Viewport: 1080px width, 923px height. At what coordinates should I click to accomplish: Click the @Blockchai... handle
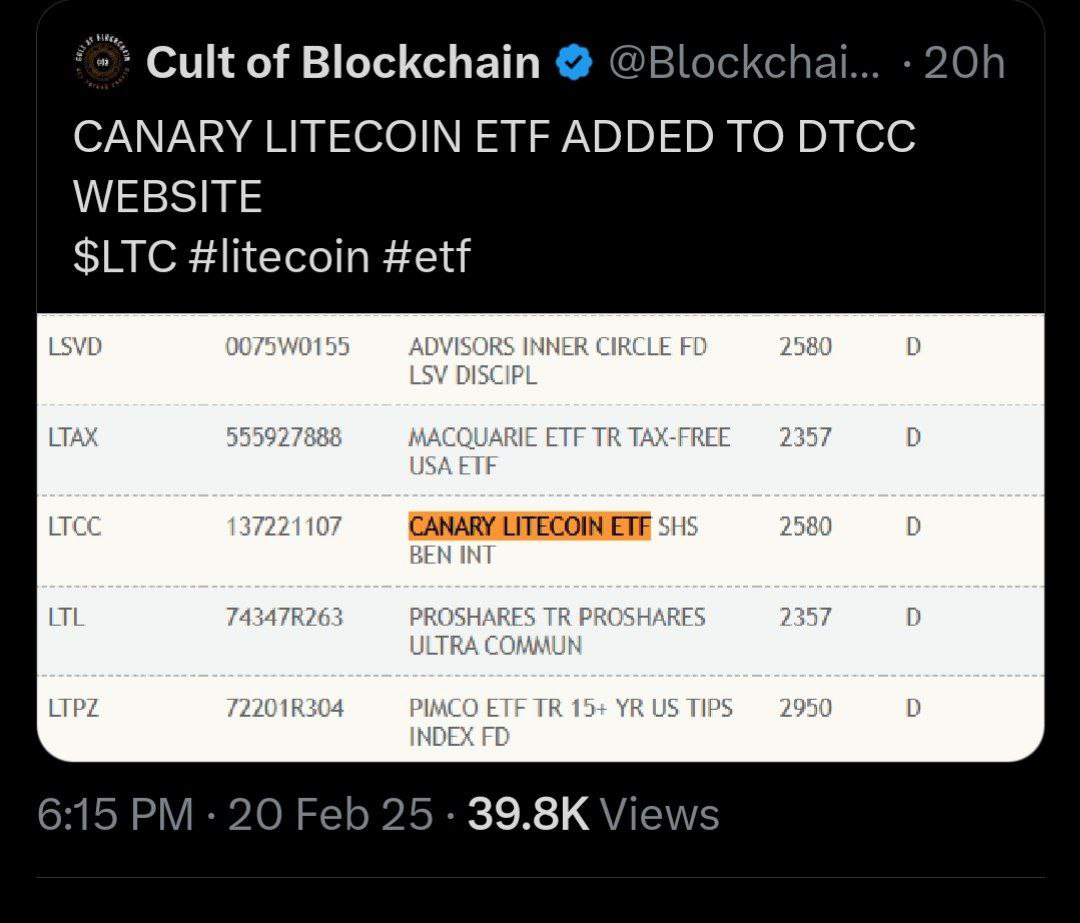[x=744, y=64]
